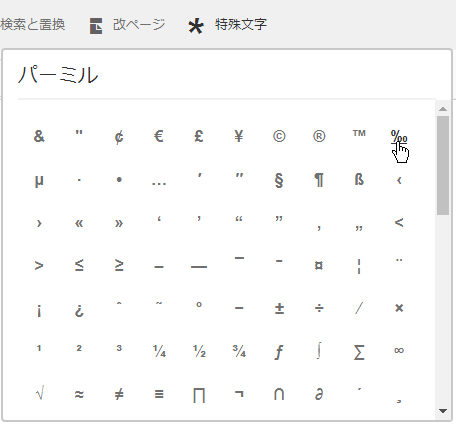Insert the ampersand & symbol
Screen dimensions: 456x424
[x=39, y=136]
